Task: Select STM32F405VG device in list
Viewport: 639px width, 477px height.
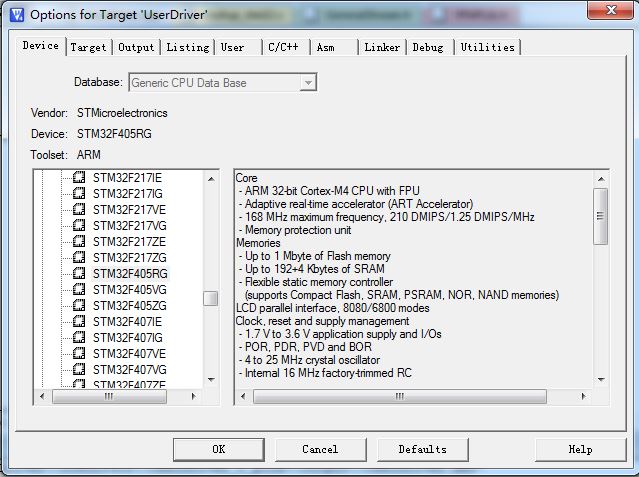Action: (x=130, y=289)
